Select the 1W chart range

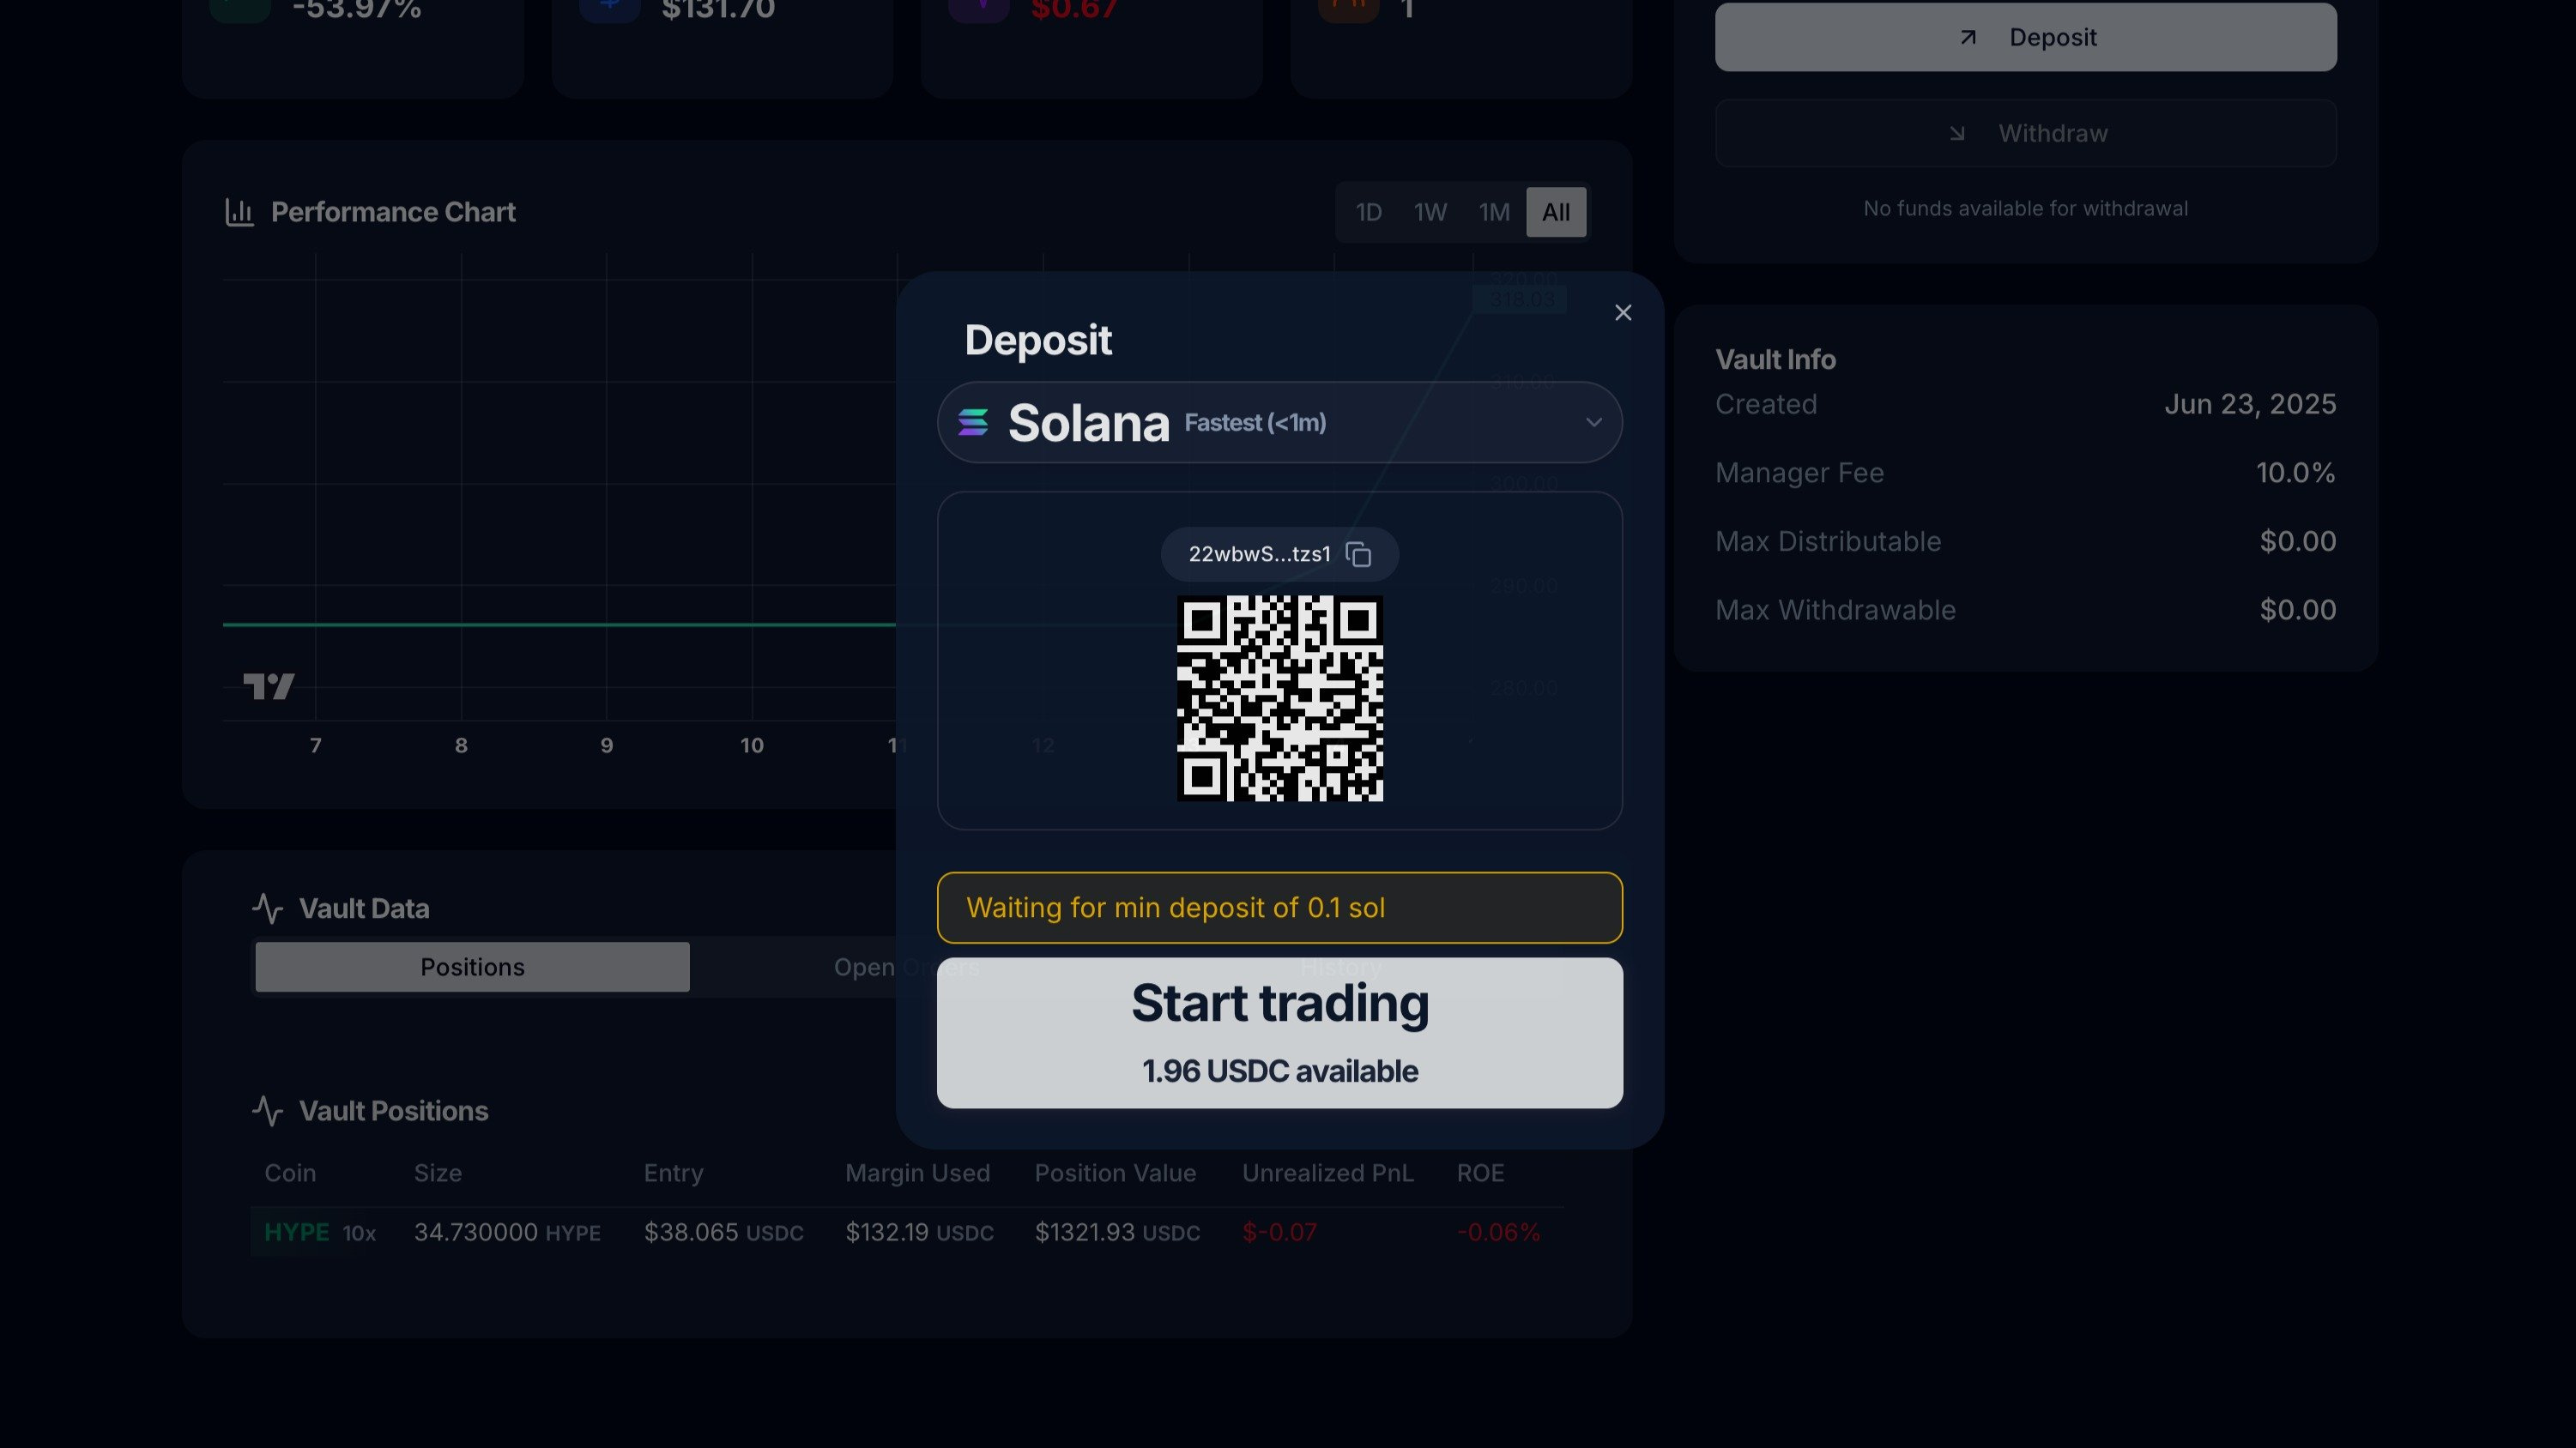(x=1430, y=212)
